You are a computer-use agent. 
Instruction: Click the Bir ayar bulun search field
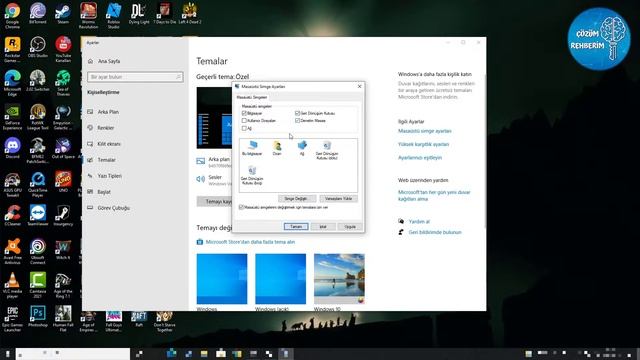pyautogui.click(x=135, y=77)
